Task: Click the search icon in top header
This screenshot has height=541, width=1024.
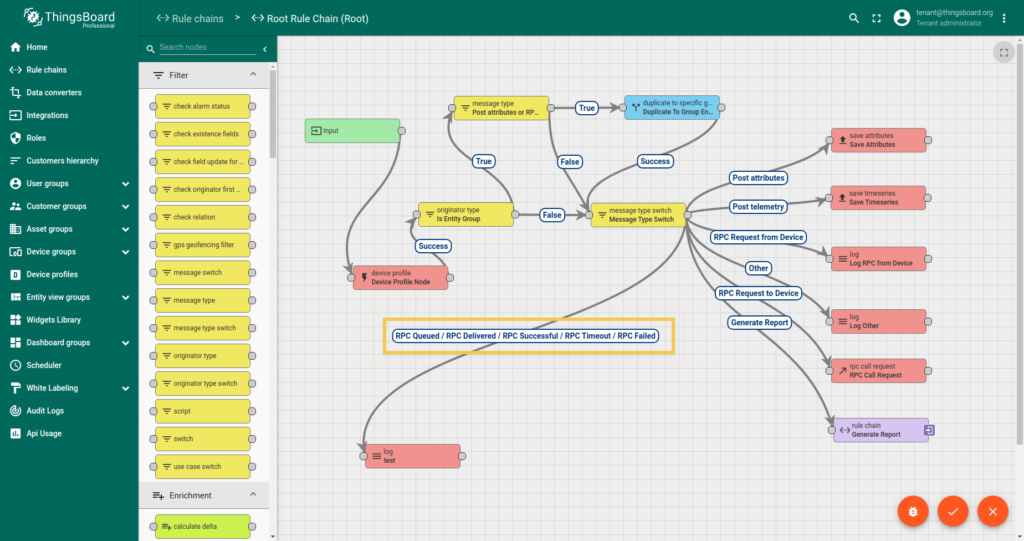Action: [854, 18]
